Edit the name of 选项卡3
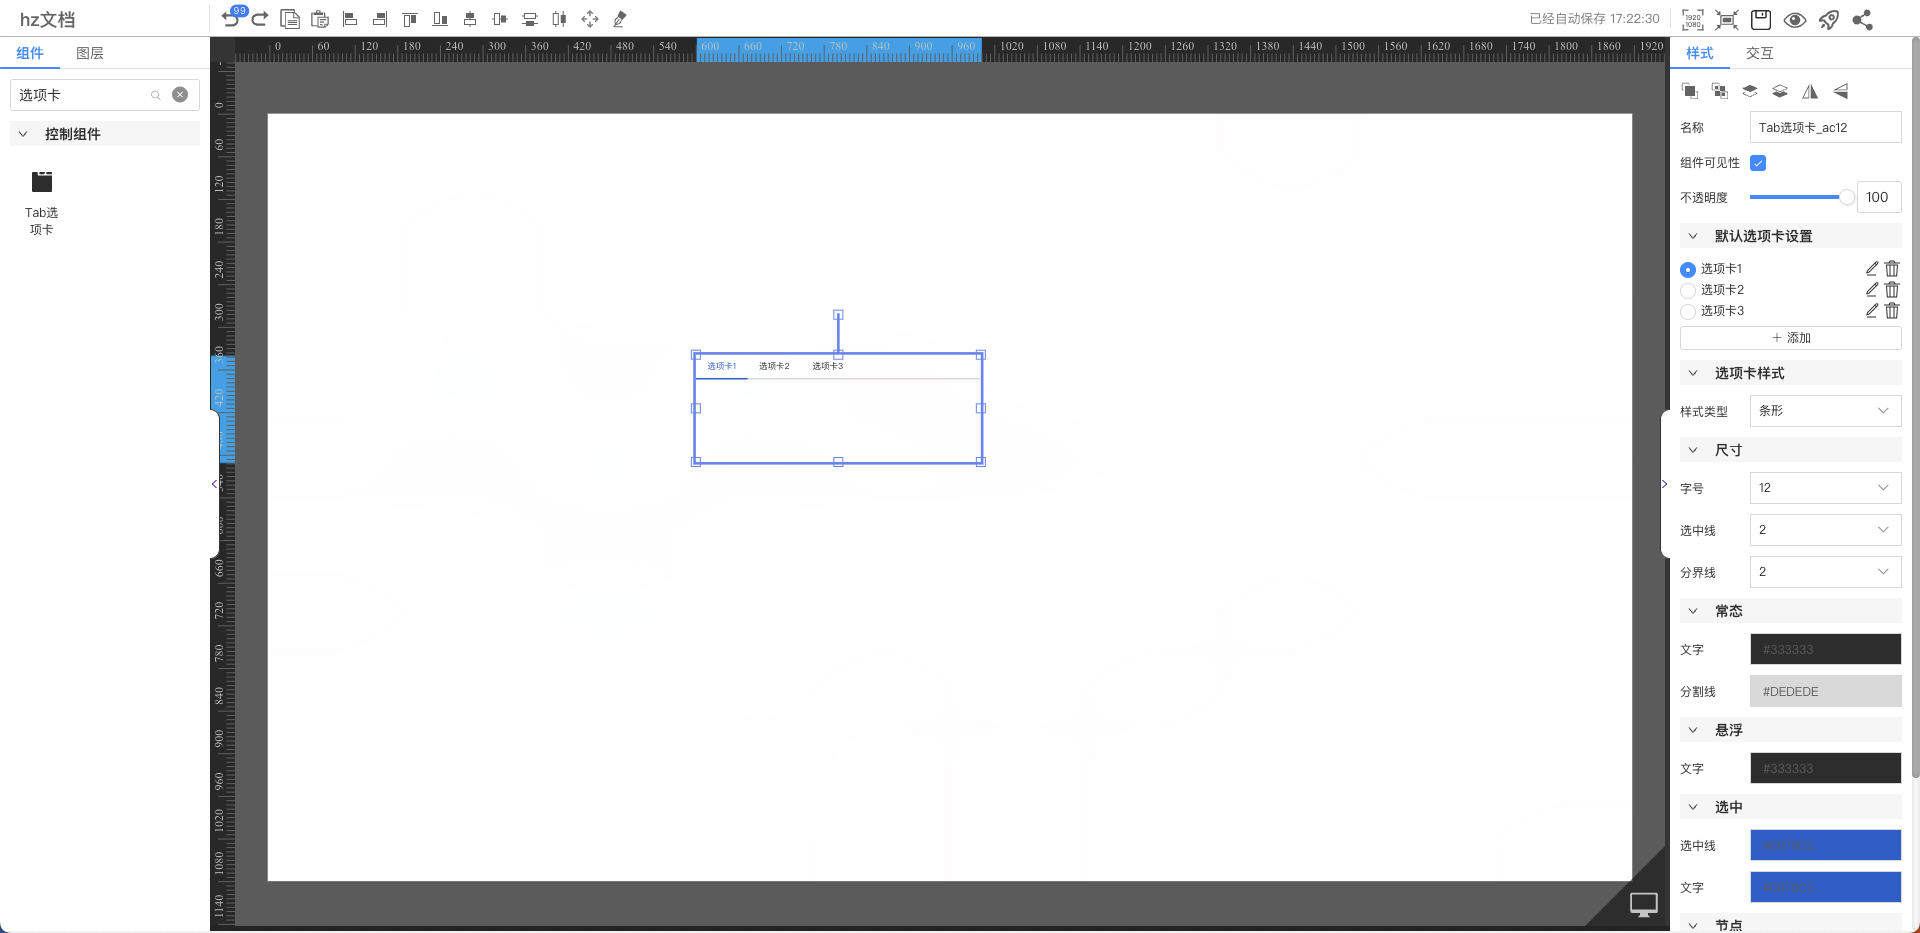 (x=1872, y=310)
